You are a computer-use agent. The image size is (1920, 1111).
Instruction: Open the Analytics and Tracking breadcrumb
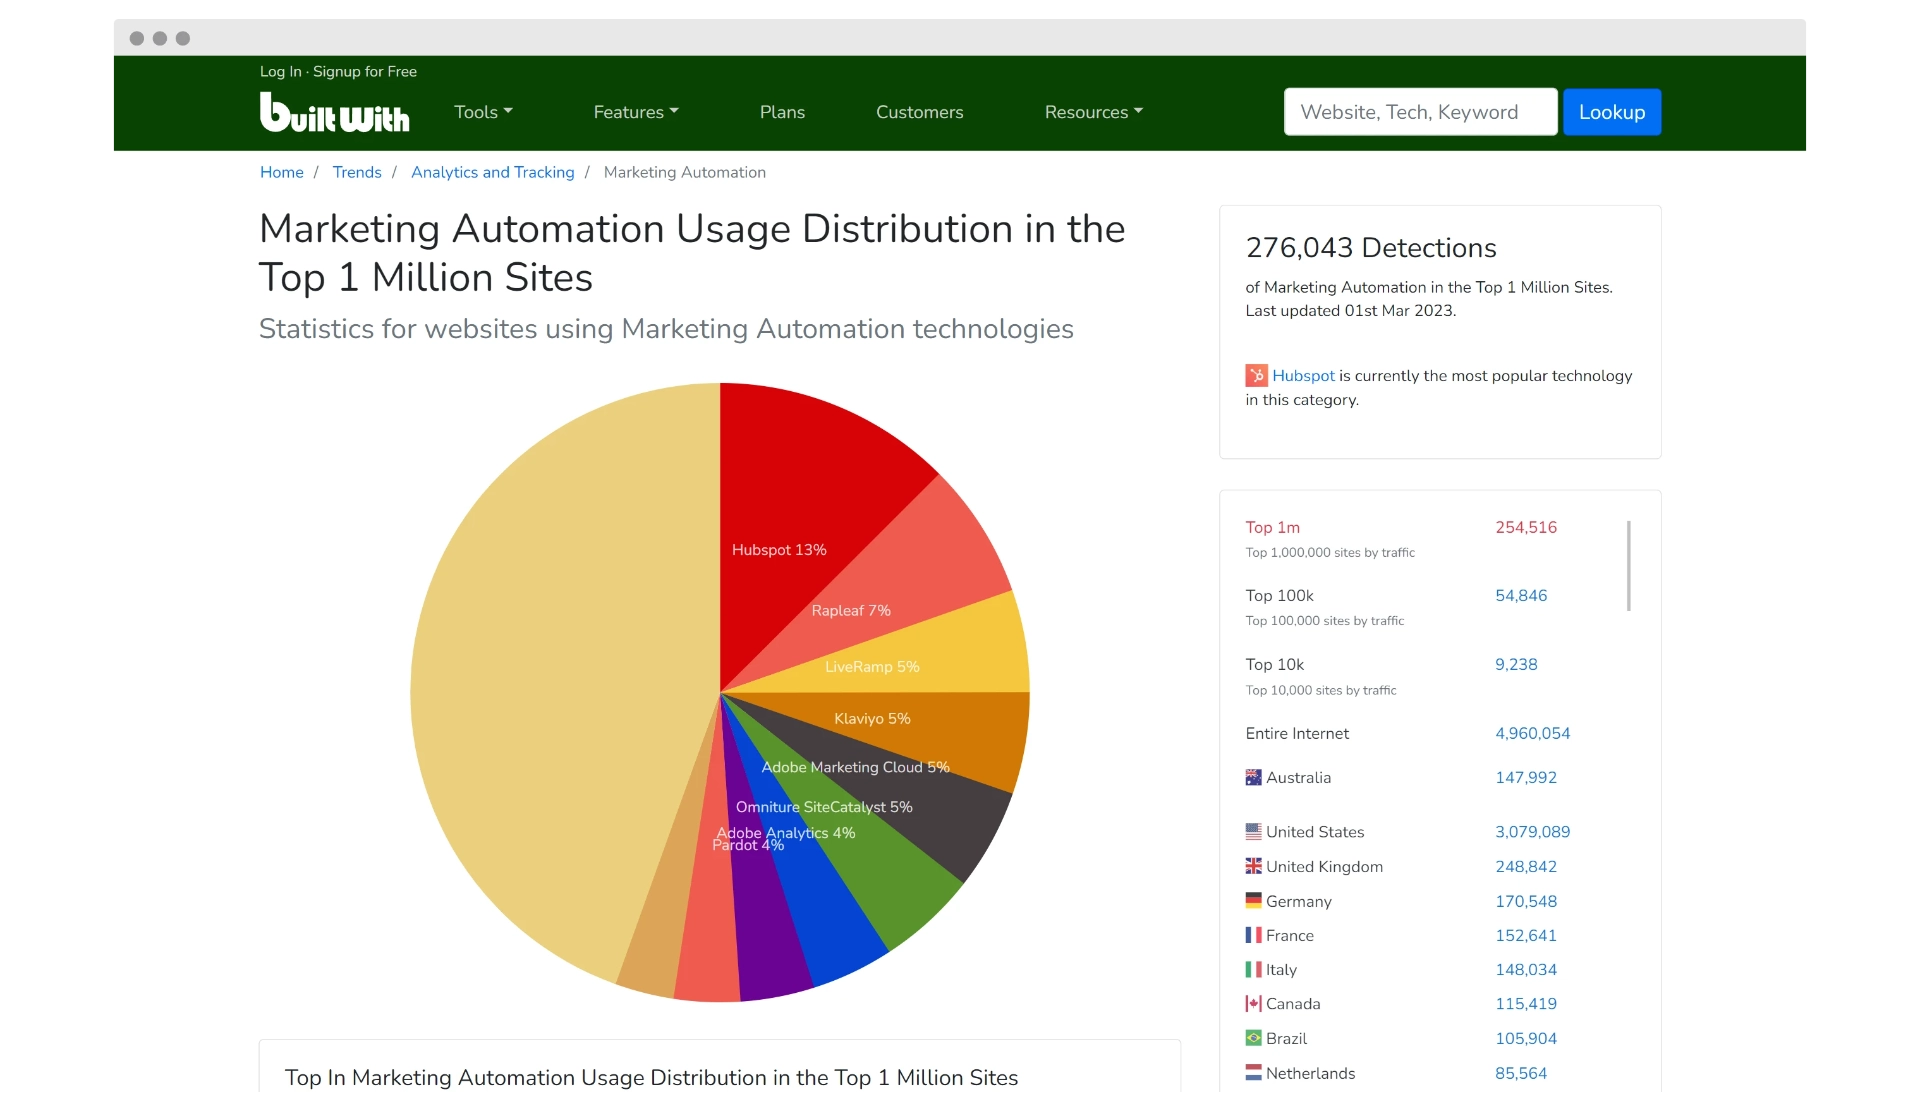pos(492,172)
